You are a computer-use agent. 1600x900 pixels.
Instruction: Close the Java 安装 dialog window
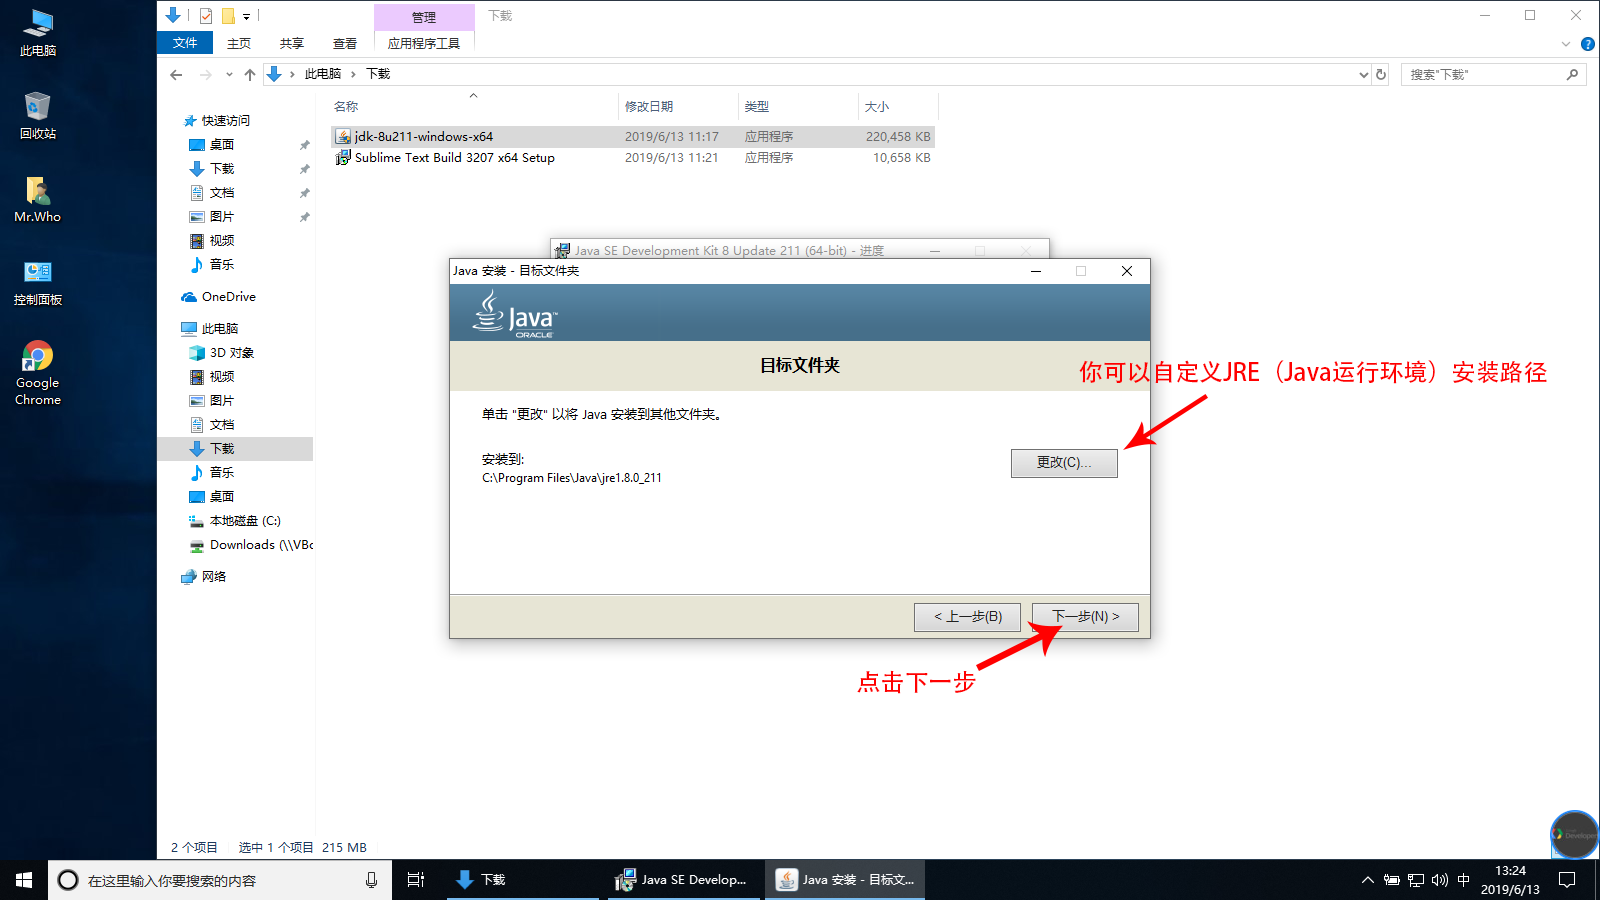pos(1127,271)
